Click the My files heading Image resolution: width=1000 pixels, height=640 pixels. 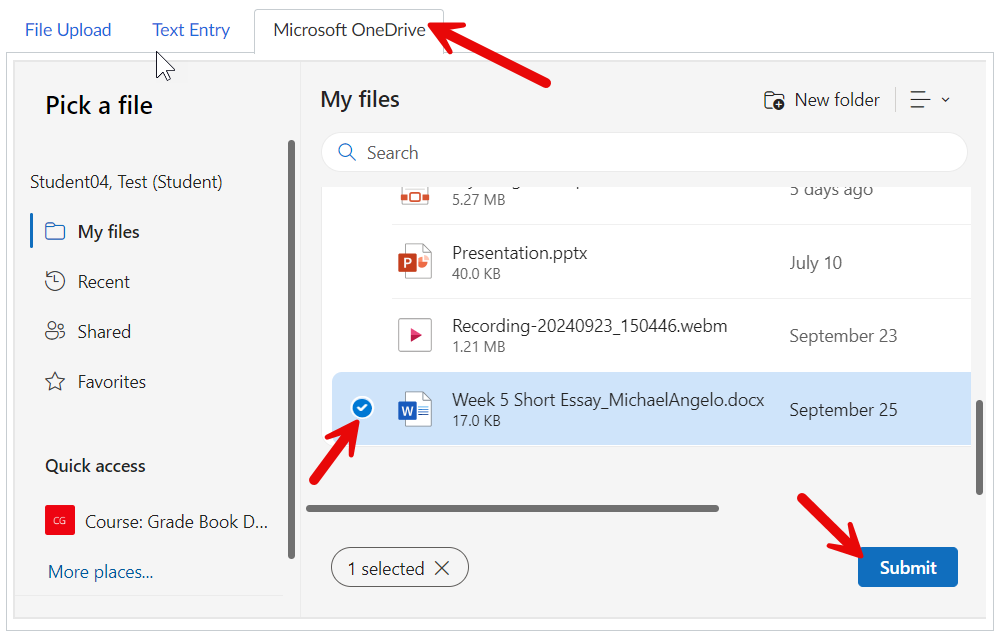pos(360,99)
